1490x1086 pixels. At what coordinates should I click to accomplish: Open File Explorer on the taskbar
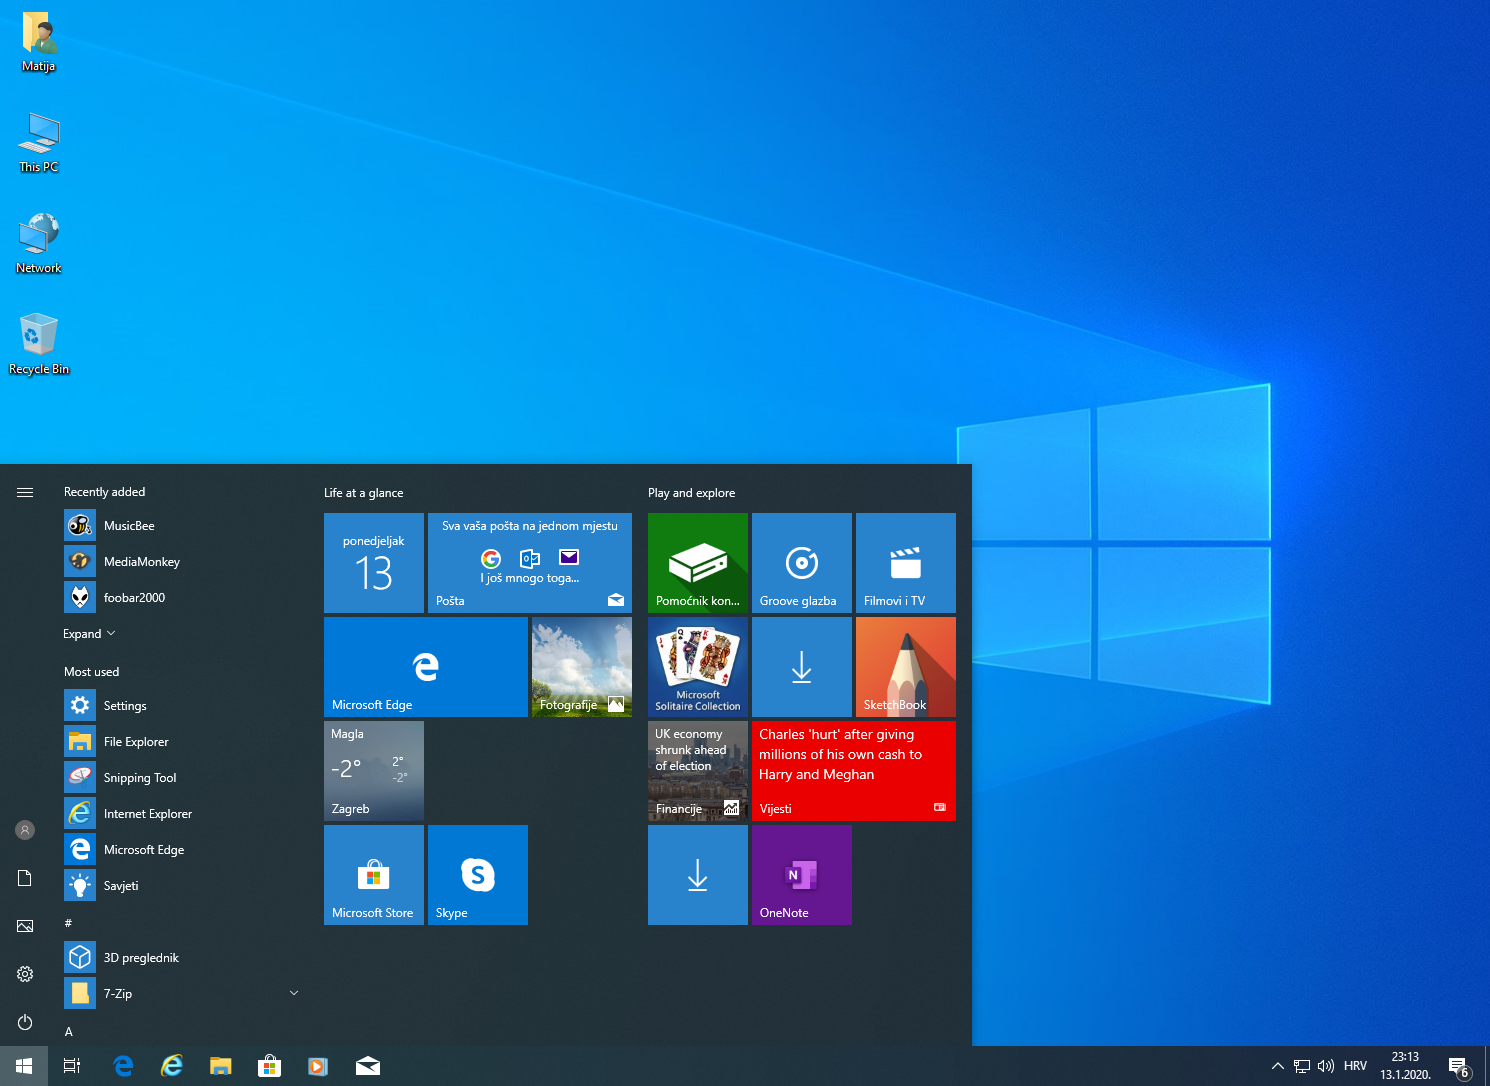[x=220, y=1066]
